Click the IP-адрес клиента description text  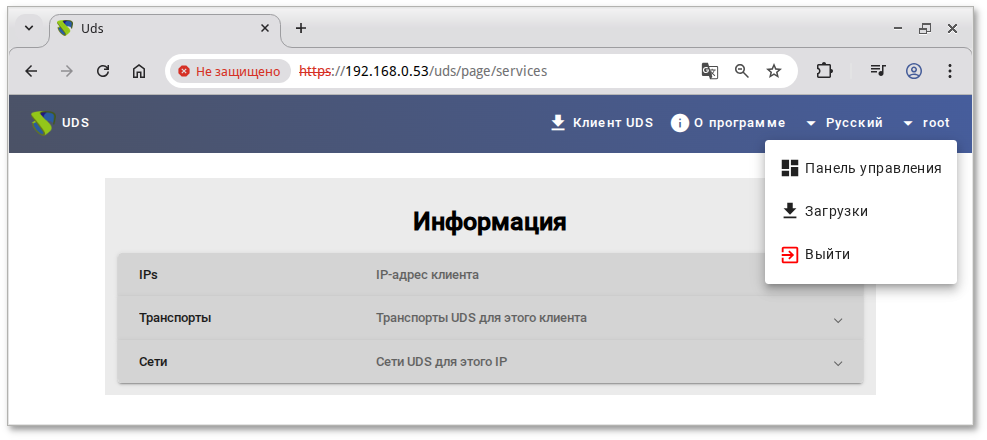pyautogui.click(x=427, y=275)
